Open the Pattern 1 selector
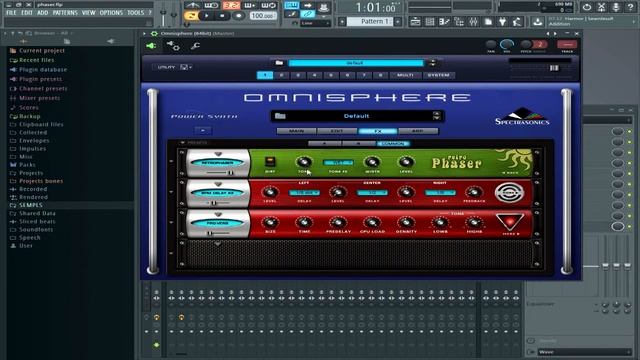This screenshot has width=640, height=360. point(369,21)
